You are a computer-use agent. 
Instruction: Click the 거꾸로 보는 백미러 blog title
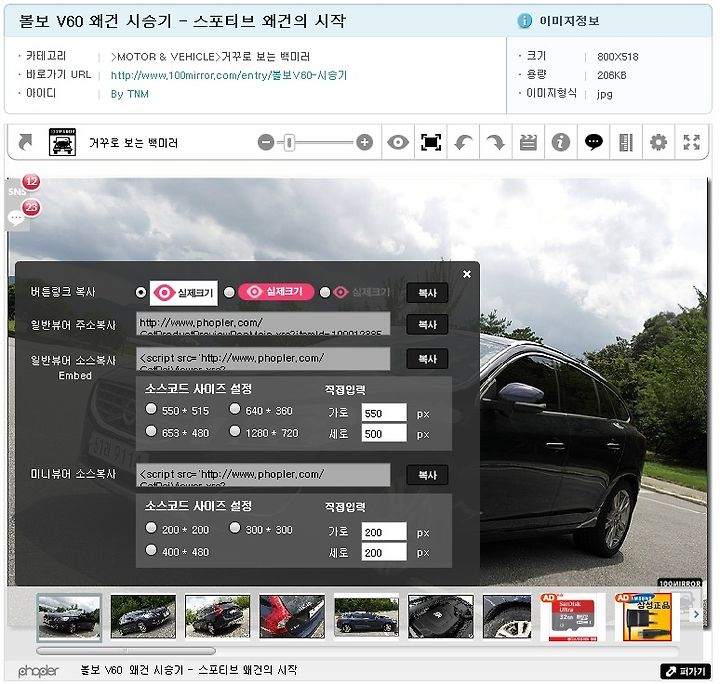tap(133, 143)
